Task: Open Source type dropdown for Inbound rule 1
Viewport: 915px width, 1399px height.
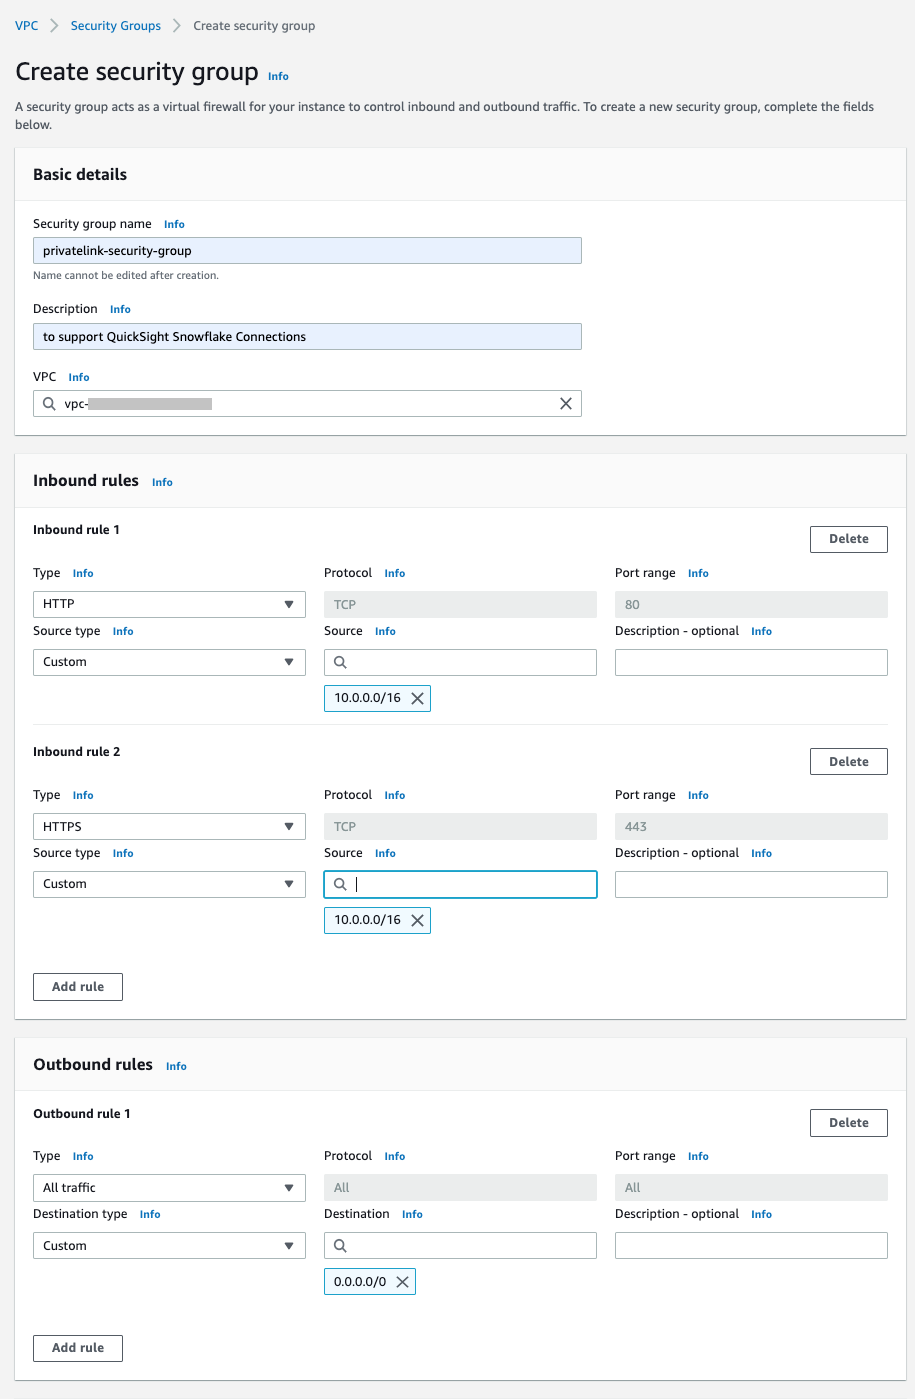Action: coord(169,662)
